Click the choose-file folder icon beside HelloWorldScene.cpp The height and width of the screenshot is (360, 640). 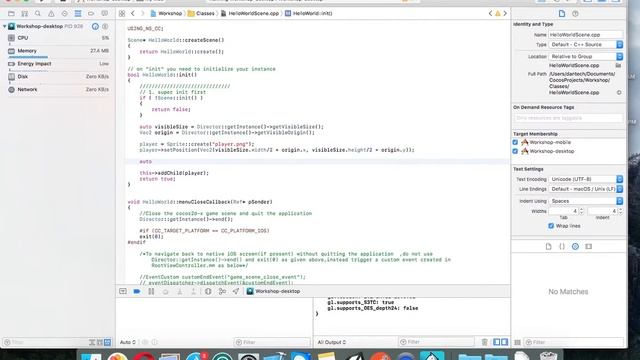(618, 65)
